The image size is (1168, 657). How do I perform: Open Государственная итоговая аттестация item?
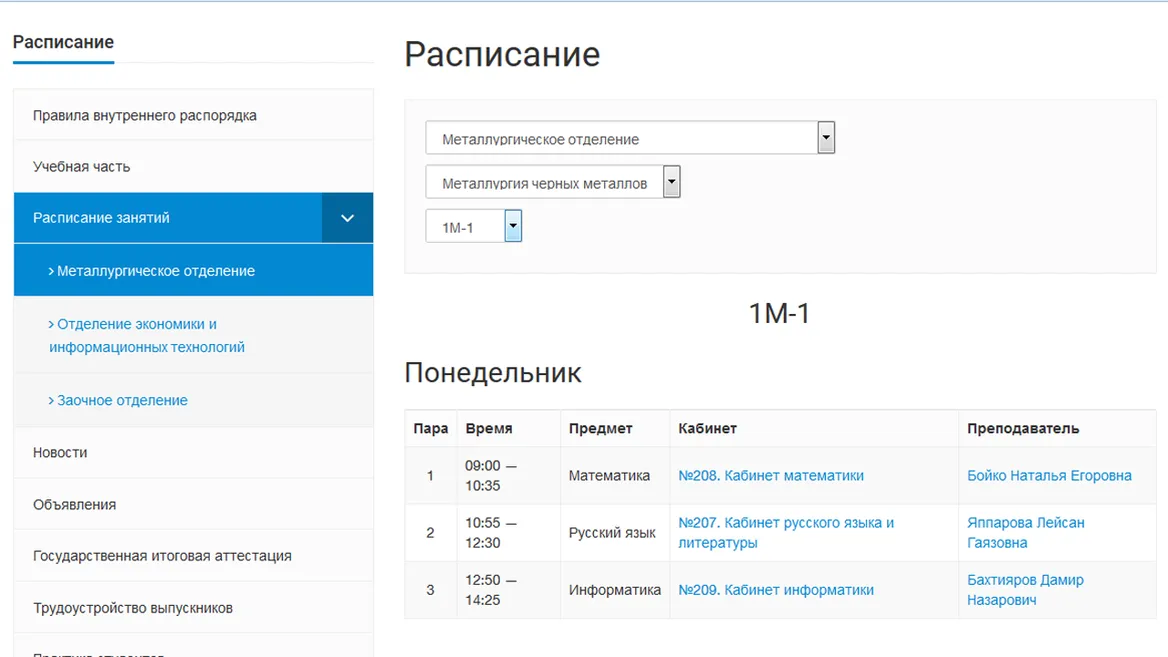tap(194, 556)
